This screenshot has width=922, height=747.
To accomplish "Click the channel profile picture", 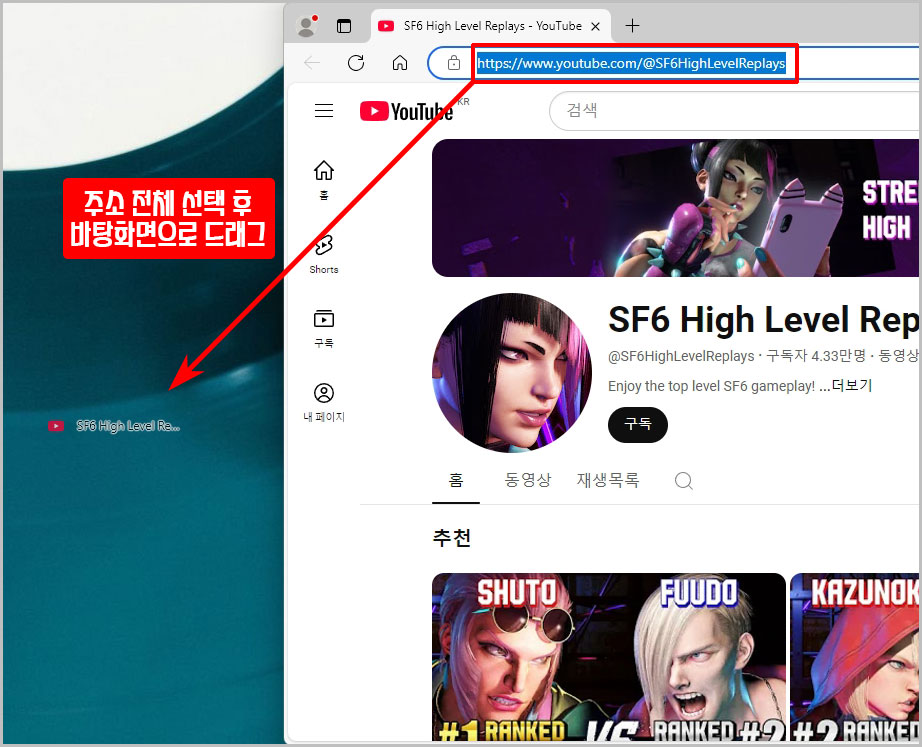I will (512, 373).
